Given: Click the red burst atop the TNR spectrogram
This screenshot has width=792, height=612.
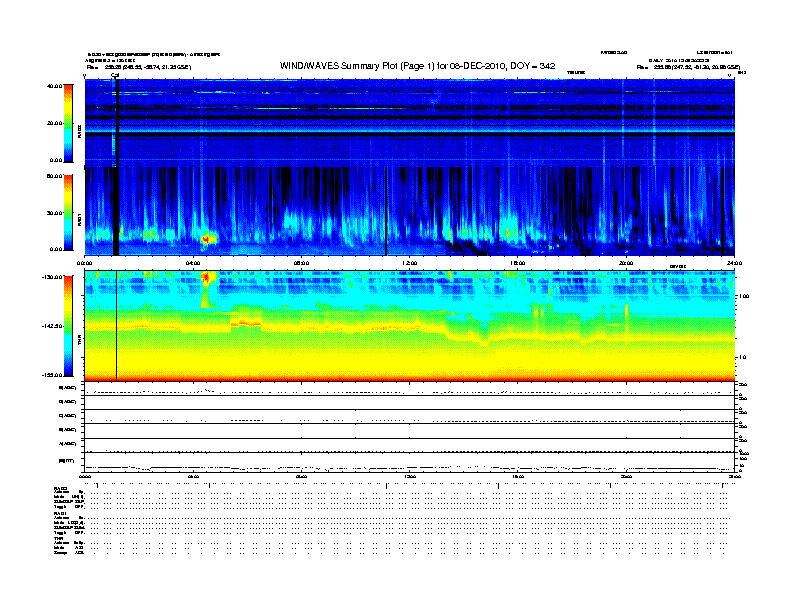Looking at the screenshot, I should click(x=207, y=277).
